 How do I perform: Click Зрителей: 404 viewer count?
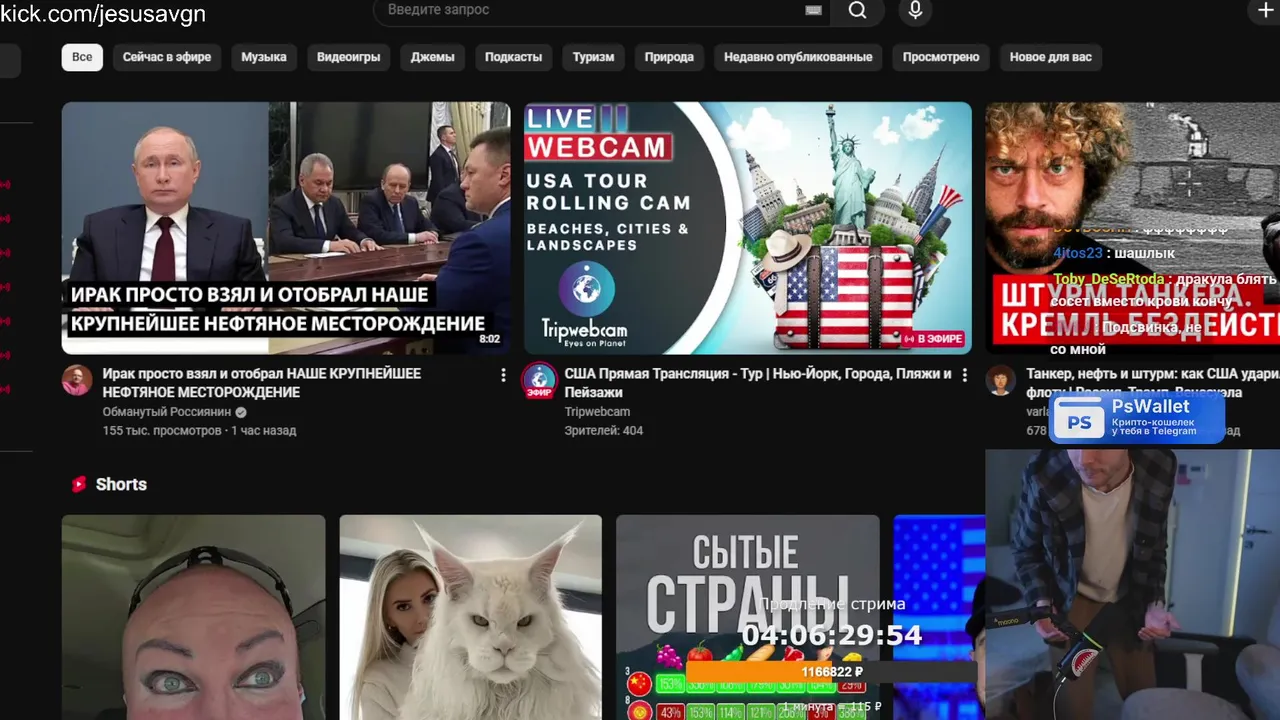(x=604, y=431)
